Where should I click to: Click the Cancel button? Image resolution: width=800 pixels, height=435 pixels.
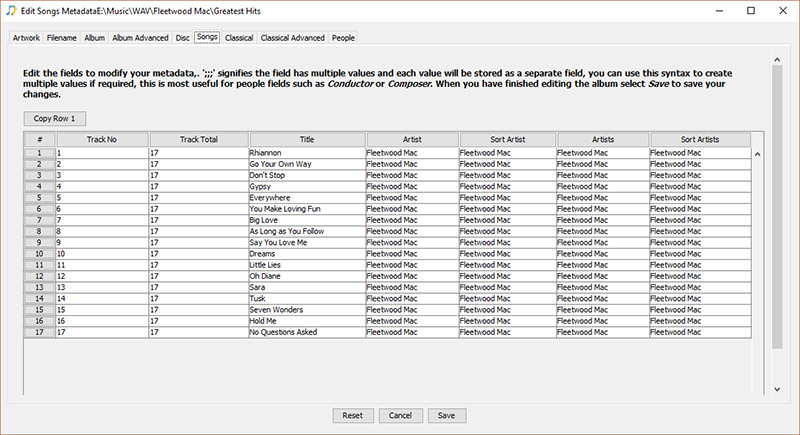pyautogui.click(x=400, y=416)
